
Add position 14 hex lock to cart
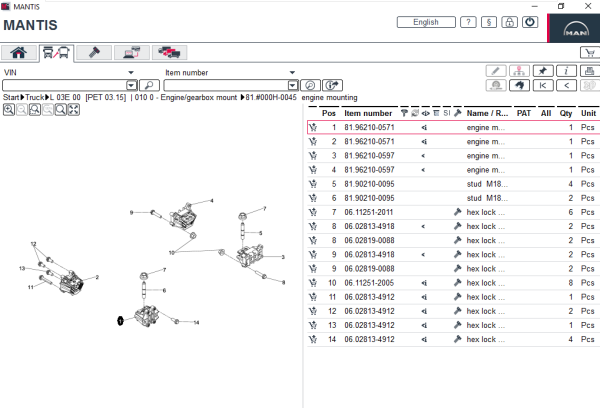pos(313,339)
